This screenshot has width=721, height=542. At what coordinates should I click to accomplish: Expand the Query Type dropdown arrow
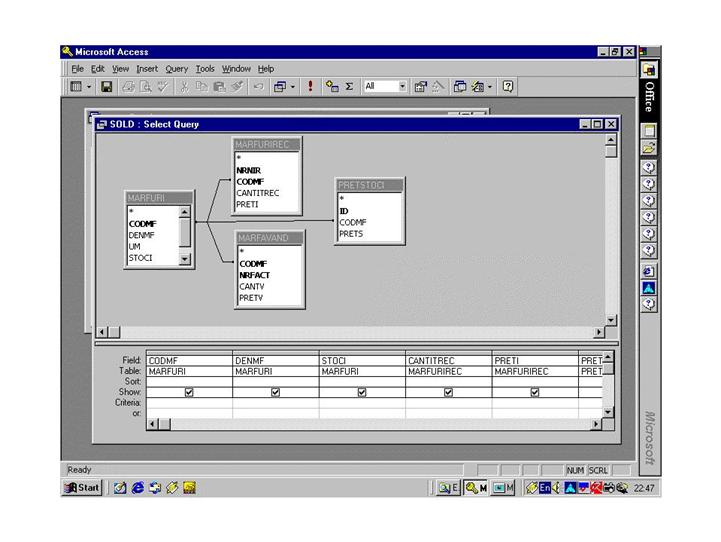click(294, 87)
